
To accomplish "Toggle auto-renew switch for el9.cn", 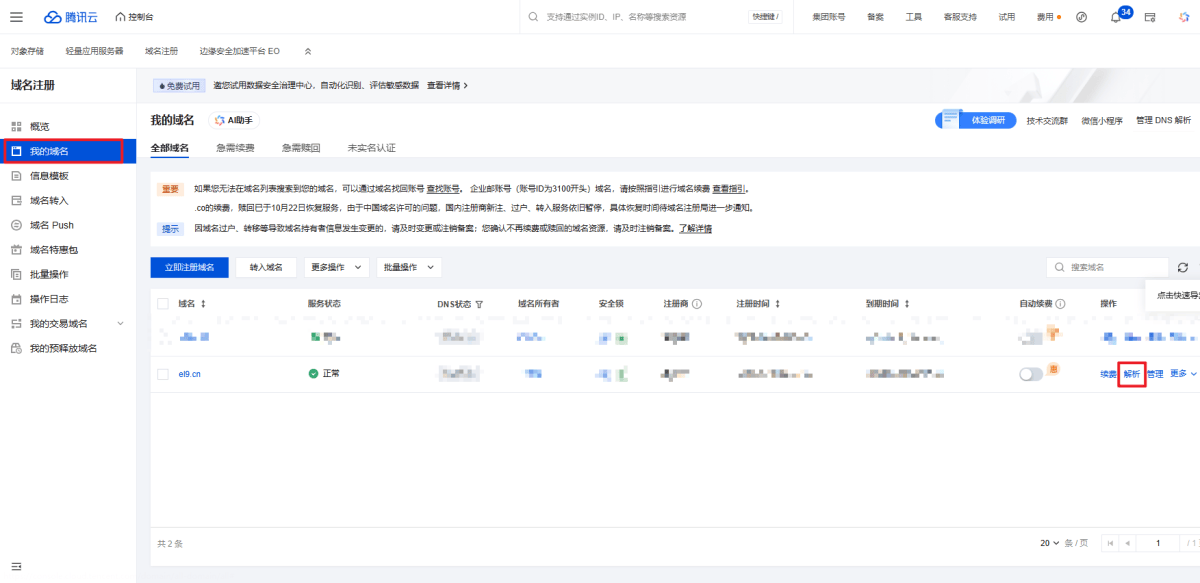I will point(1030,374).
